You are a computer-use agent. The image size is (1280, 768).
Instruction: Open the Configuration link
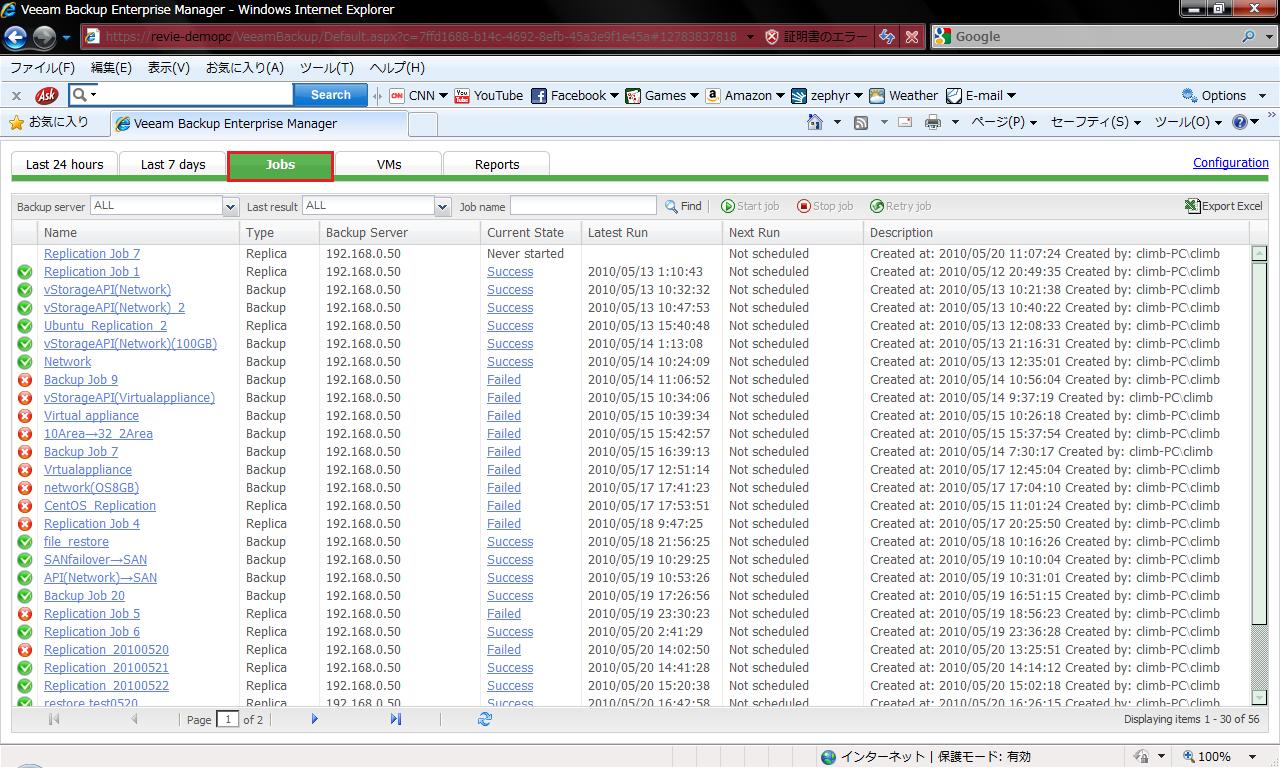pyautogui.click(x=1231, y=163)
